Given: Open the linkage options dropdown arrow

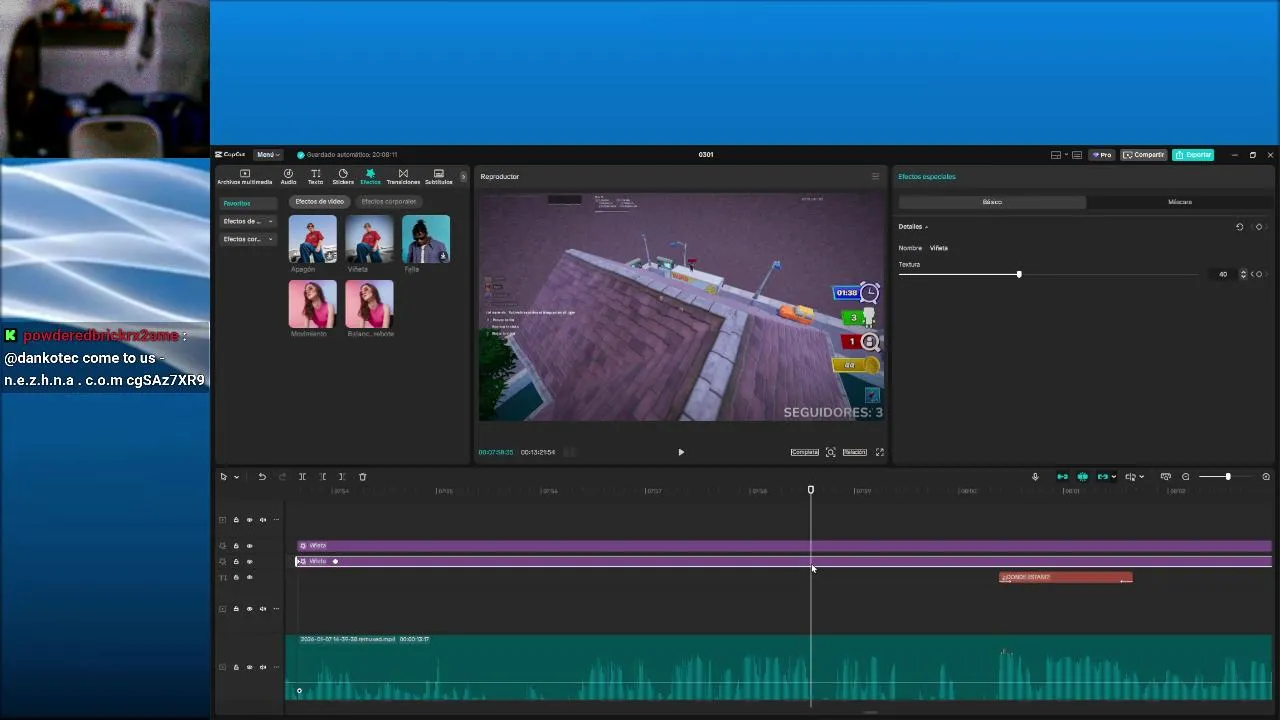Looking at the screenshot, I should pyautogui.click(x=1114, y=477).
